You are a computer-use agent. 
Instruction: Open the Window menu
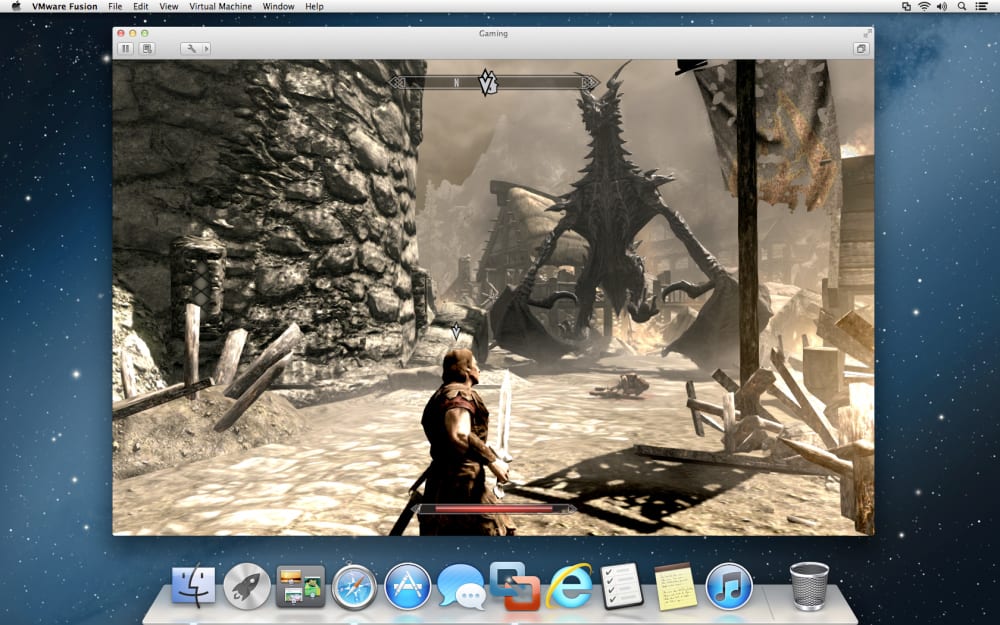click(x=278, y=6)
